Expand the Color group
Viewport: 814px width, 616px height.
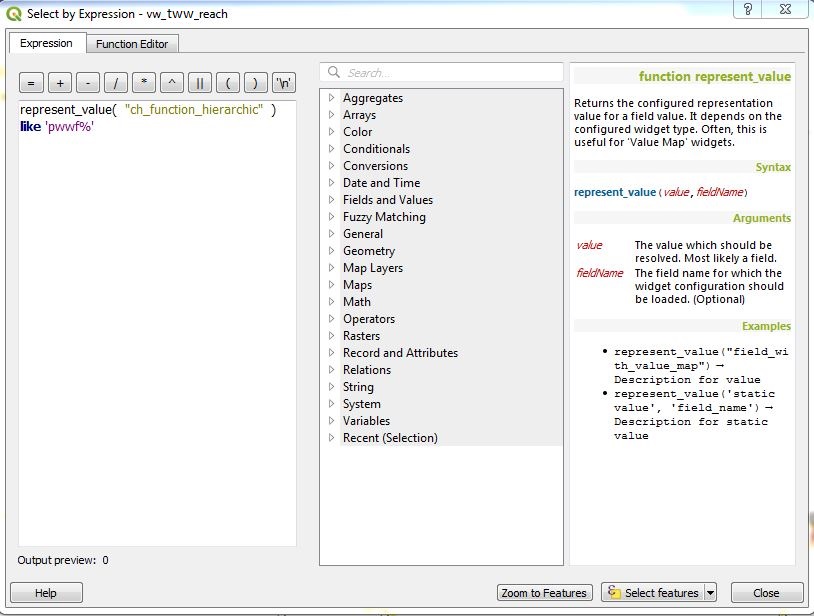331,132
